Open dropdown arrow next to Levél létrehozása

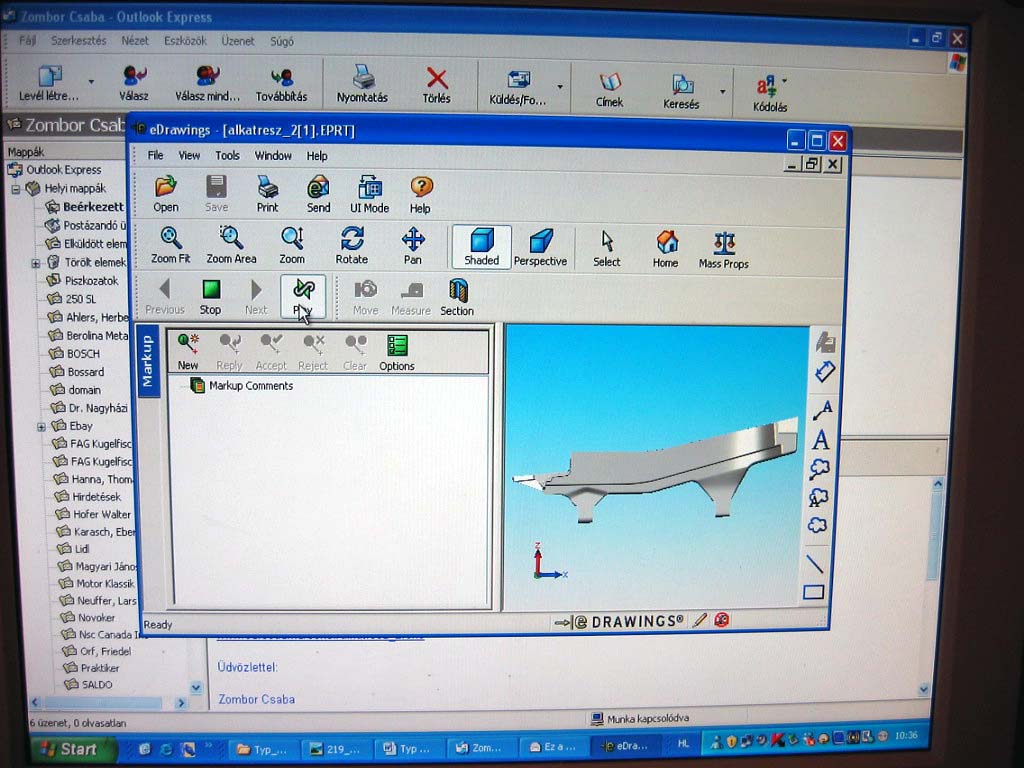[91, 82]
